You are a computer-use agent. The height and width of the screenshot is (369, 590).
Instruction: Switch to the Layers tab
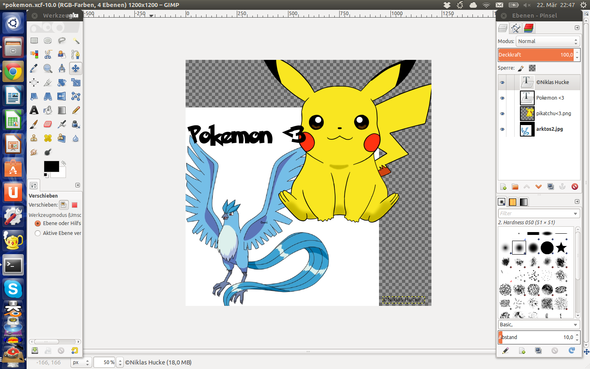[503, 28]
